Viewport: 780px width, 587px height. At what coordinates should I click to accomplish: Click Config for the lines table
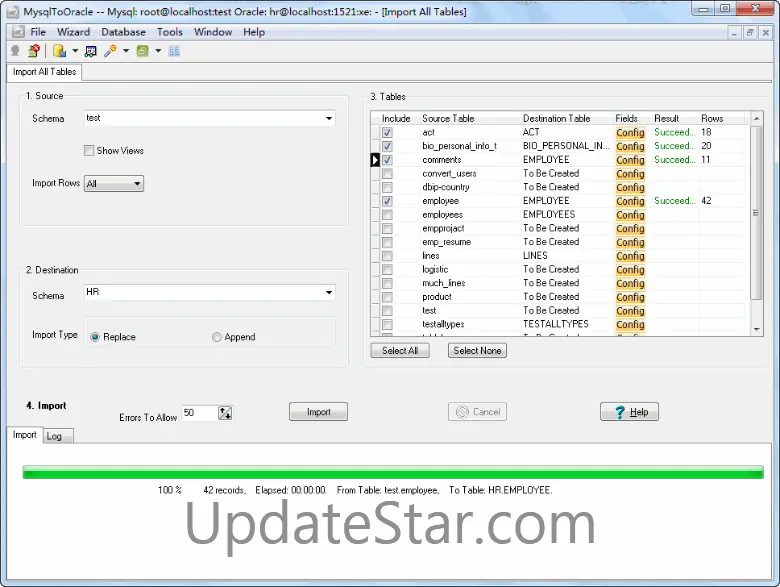click(630, 256)
